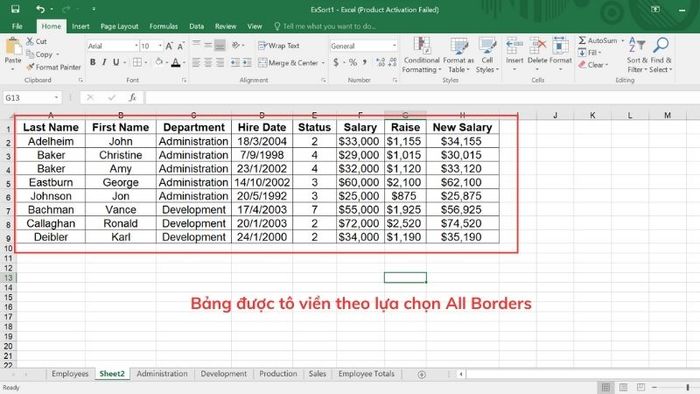700x394 pixels.
Task: Open the number format dropdown showing General
Action: click(394, 46)
